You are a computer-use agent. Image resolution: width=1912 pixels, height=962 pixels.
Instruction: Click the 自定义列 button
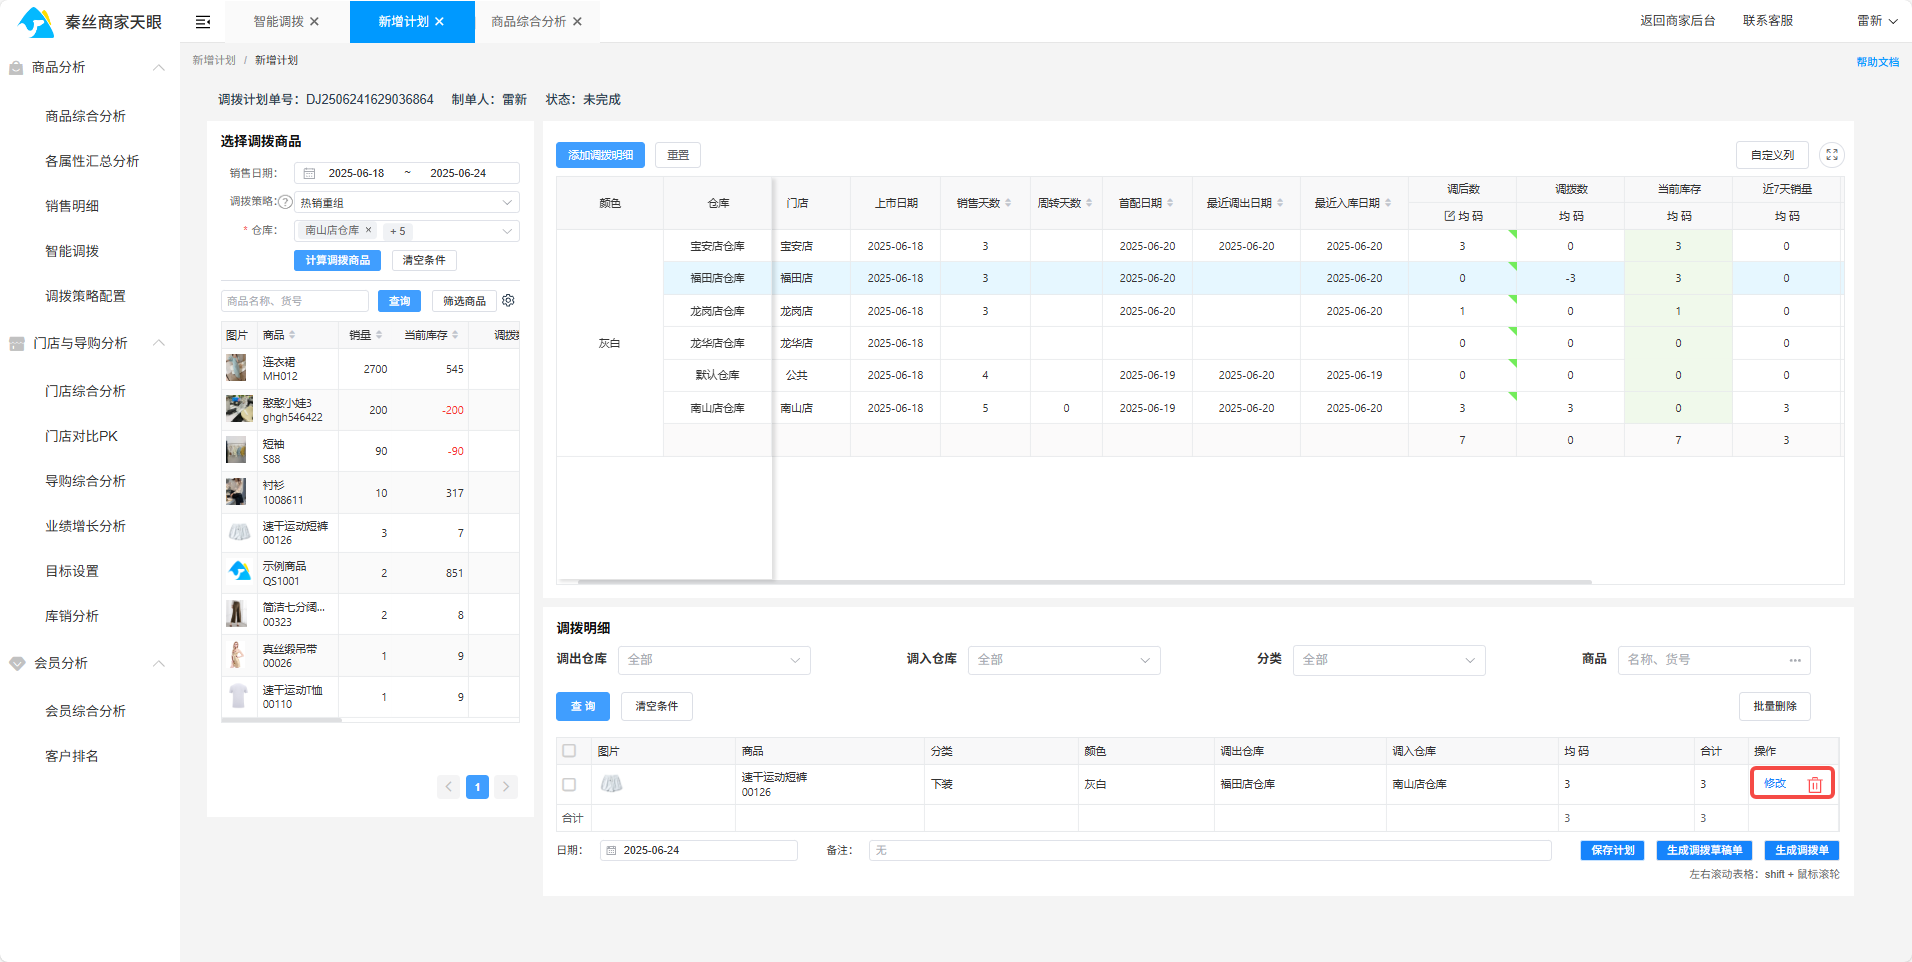(x=1772, y=155)
